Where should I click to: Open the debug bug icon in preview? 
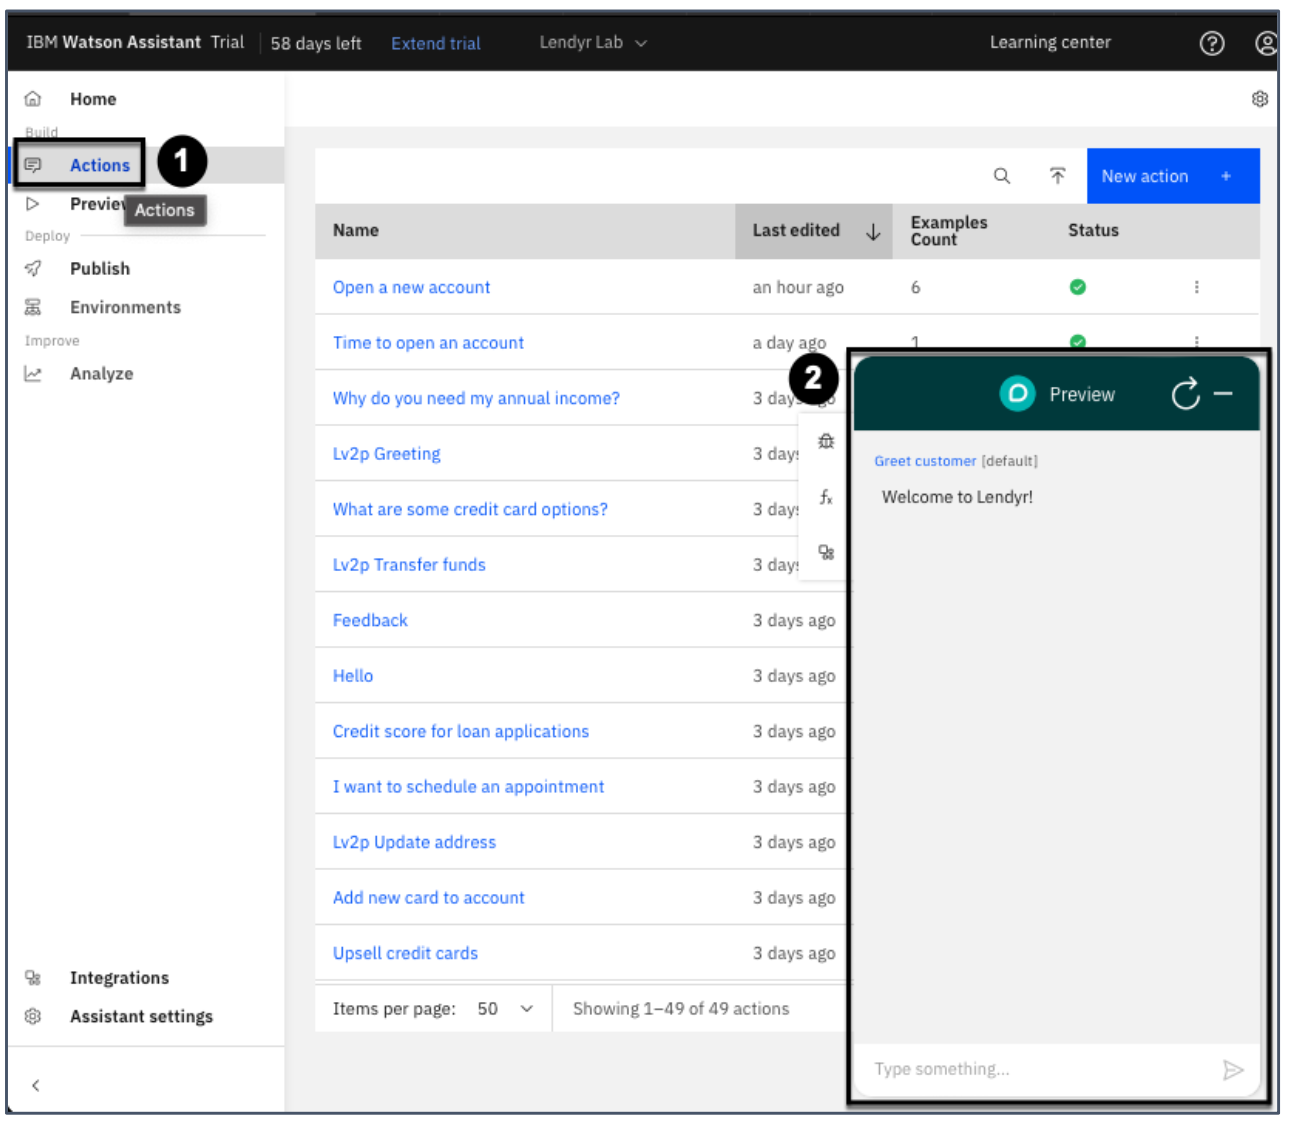point(826,441)
